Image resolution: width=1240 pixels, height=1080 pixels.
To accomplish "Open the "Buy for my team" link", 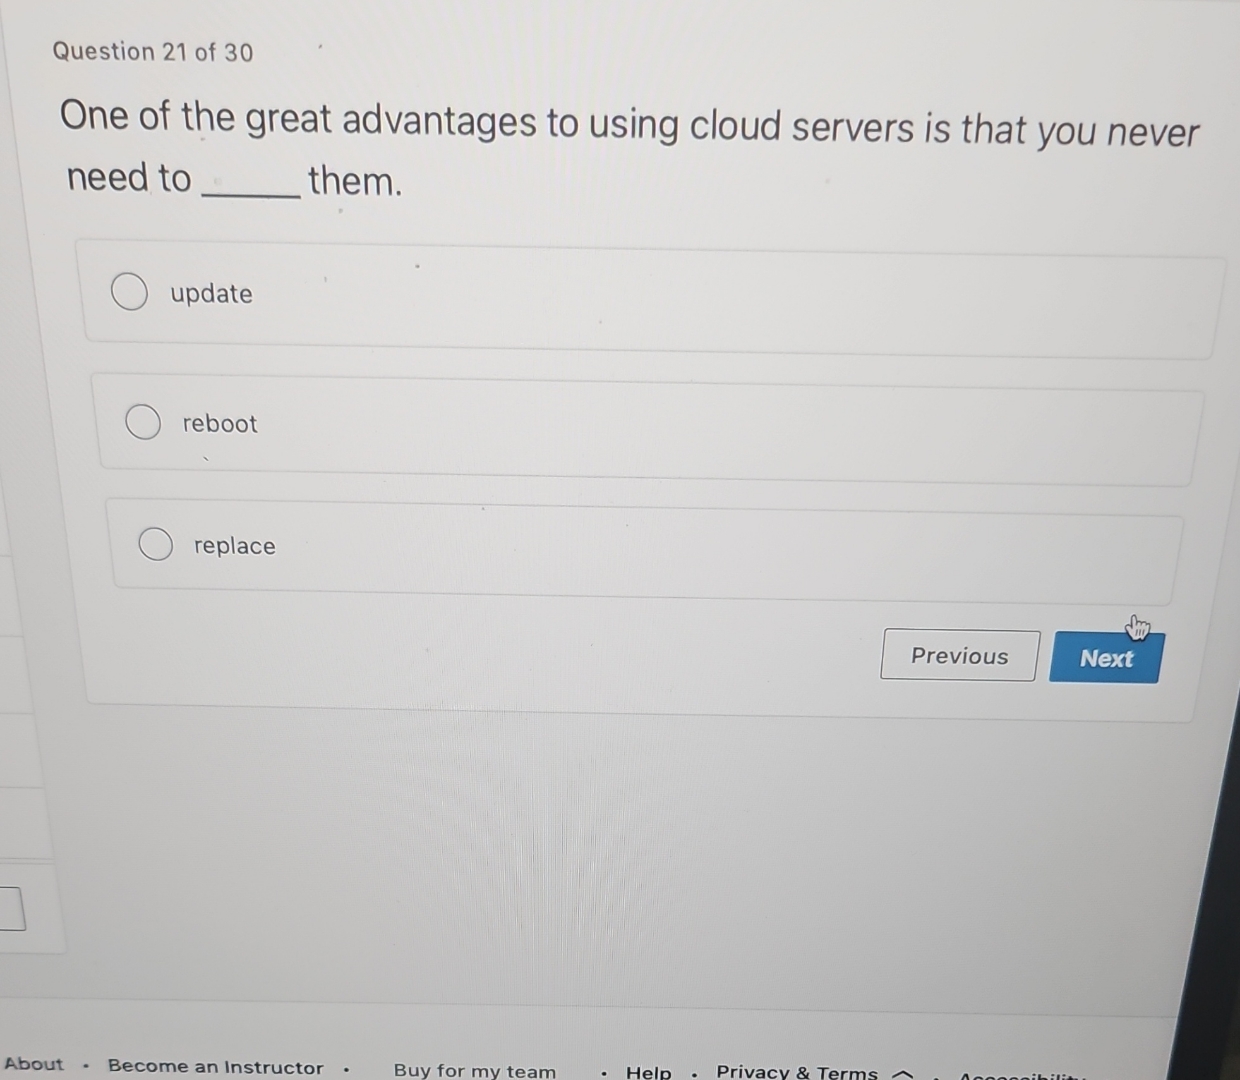I will 474,1070.
